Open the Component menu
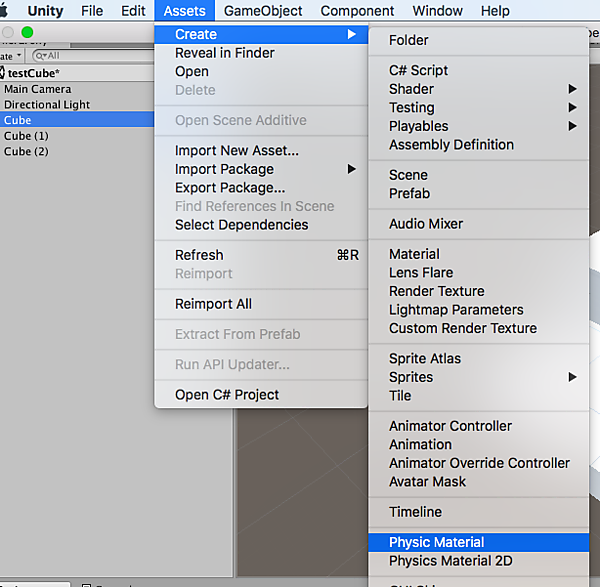 [357, 11]
